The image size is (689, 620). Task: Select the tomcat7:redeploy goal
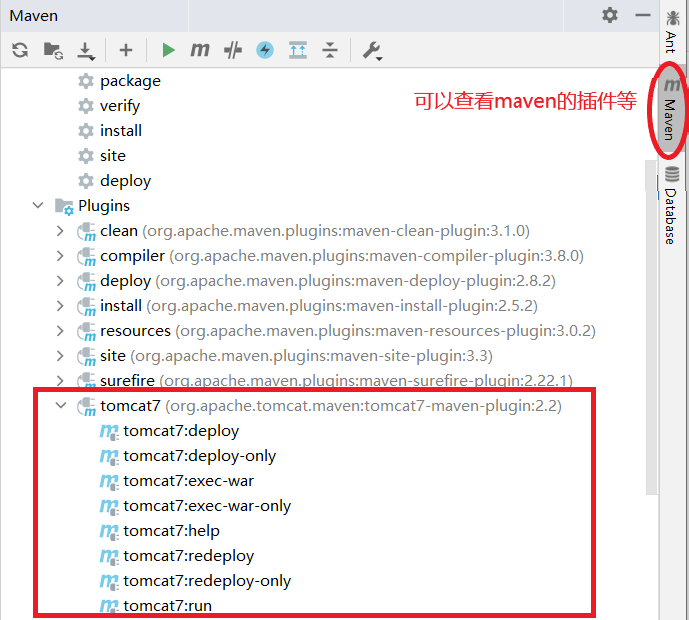pos(188,556)
